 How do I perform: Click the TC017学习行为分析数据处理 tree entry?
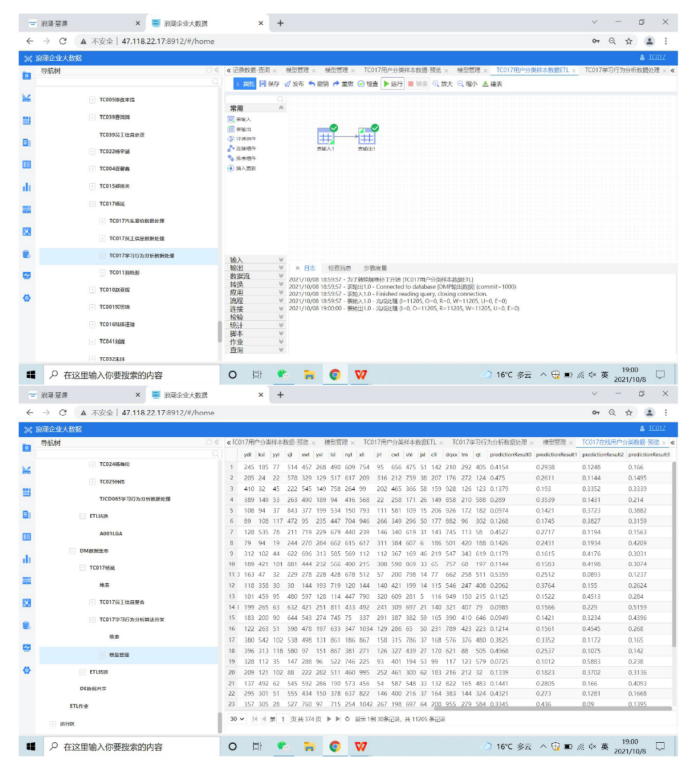coord(141,255)
